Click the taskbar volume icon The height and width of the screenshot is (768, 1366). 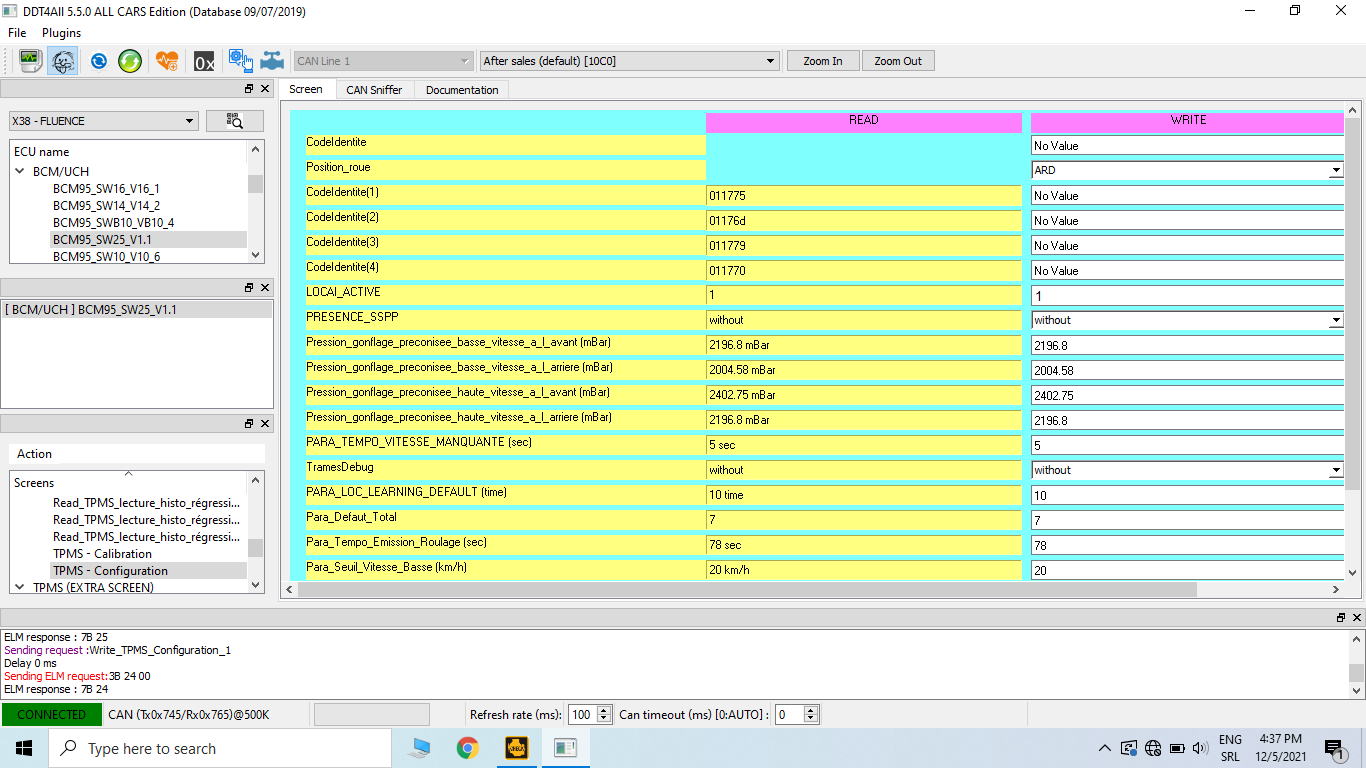coord(1200,748)
